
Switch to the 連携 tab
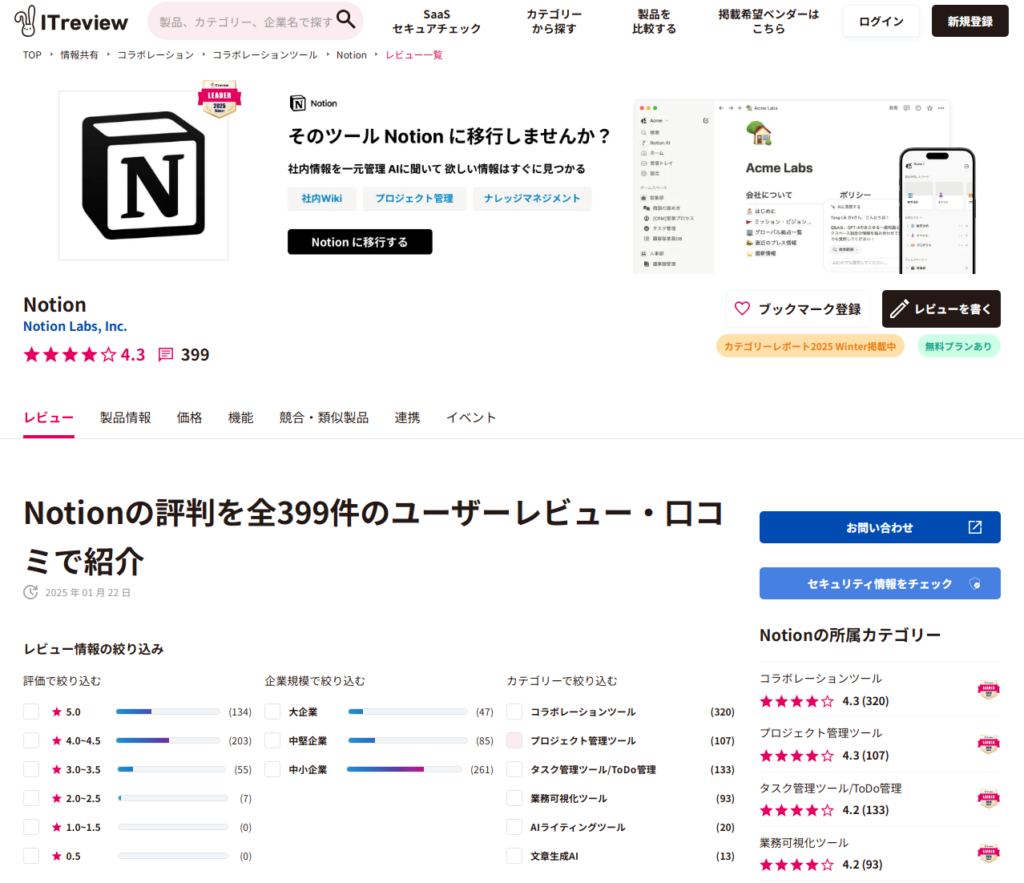coord(408,418)
